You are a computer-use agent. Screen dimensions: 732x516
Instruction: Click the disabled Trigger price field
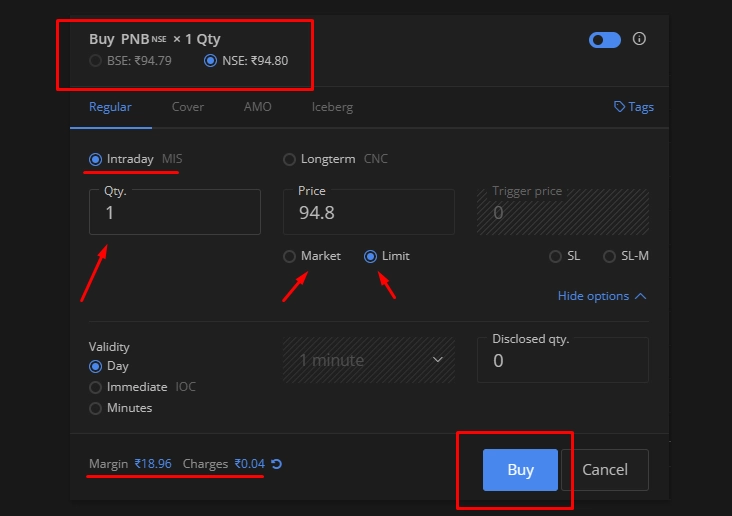coord(563,212)
